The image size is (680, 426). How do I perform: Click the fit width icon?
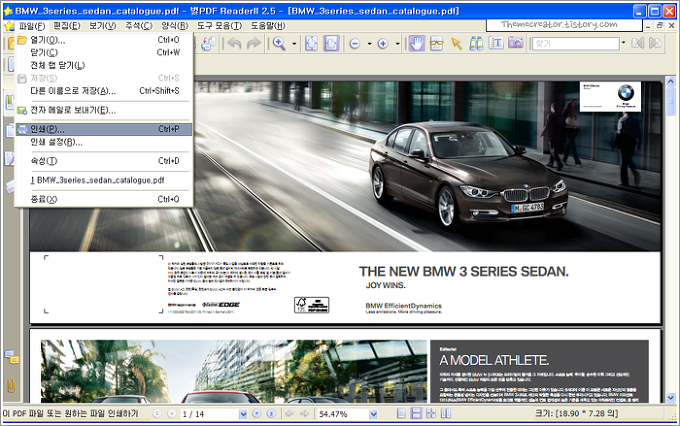(331, 43)
